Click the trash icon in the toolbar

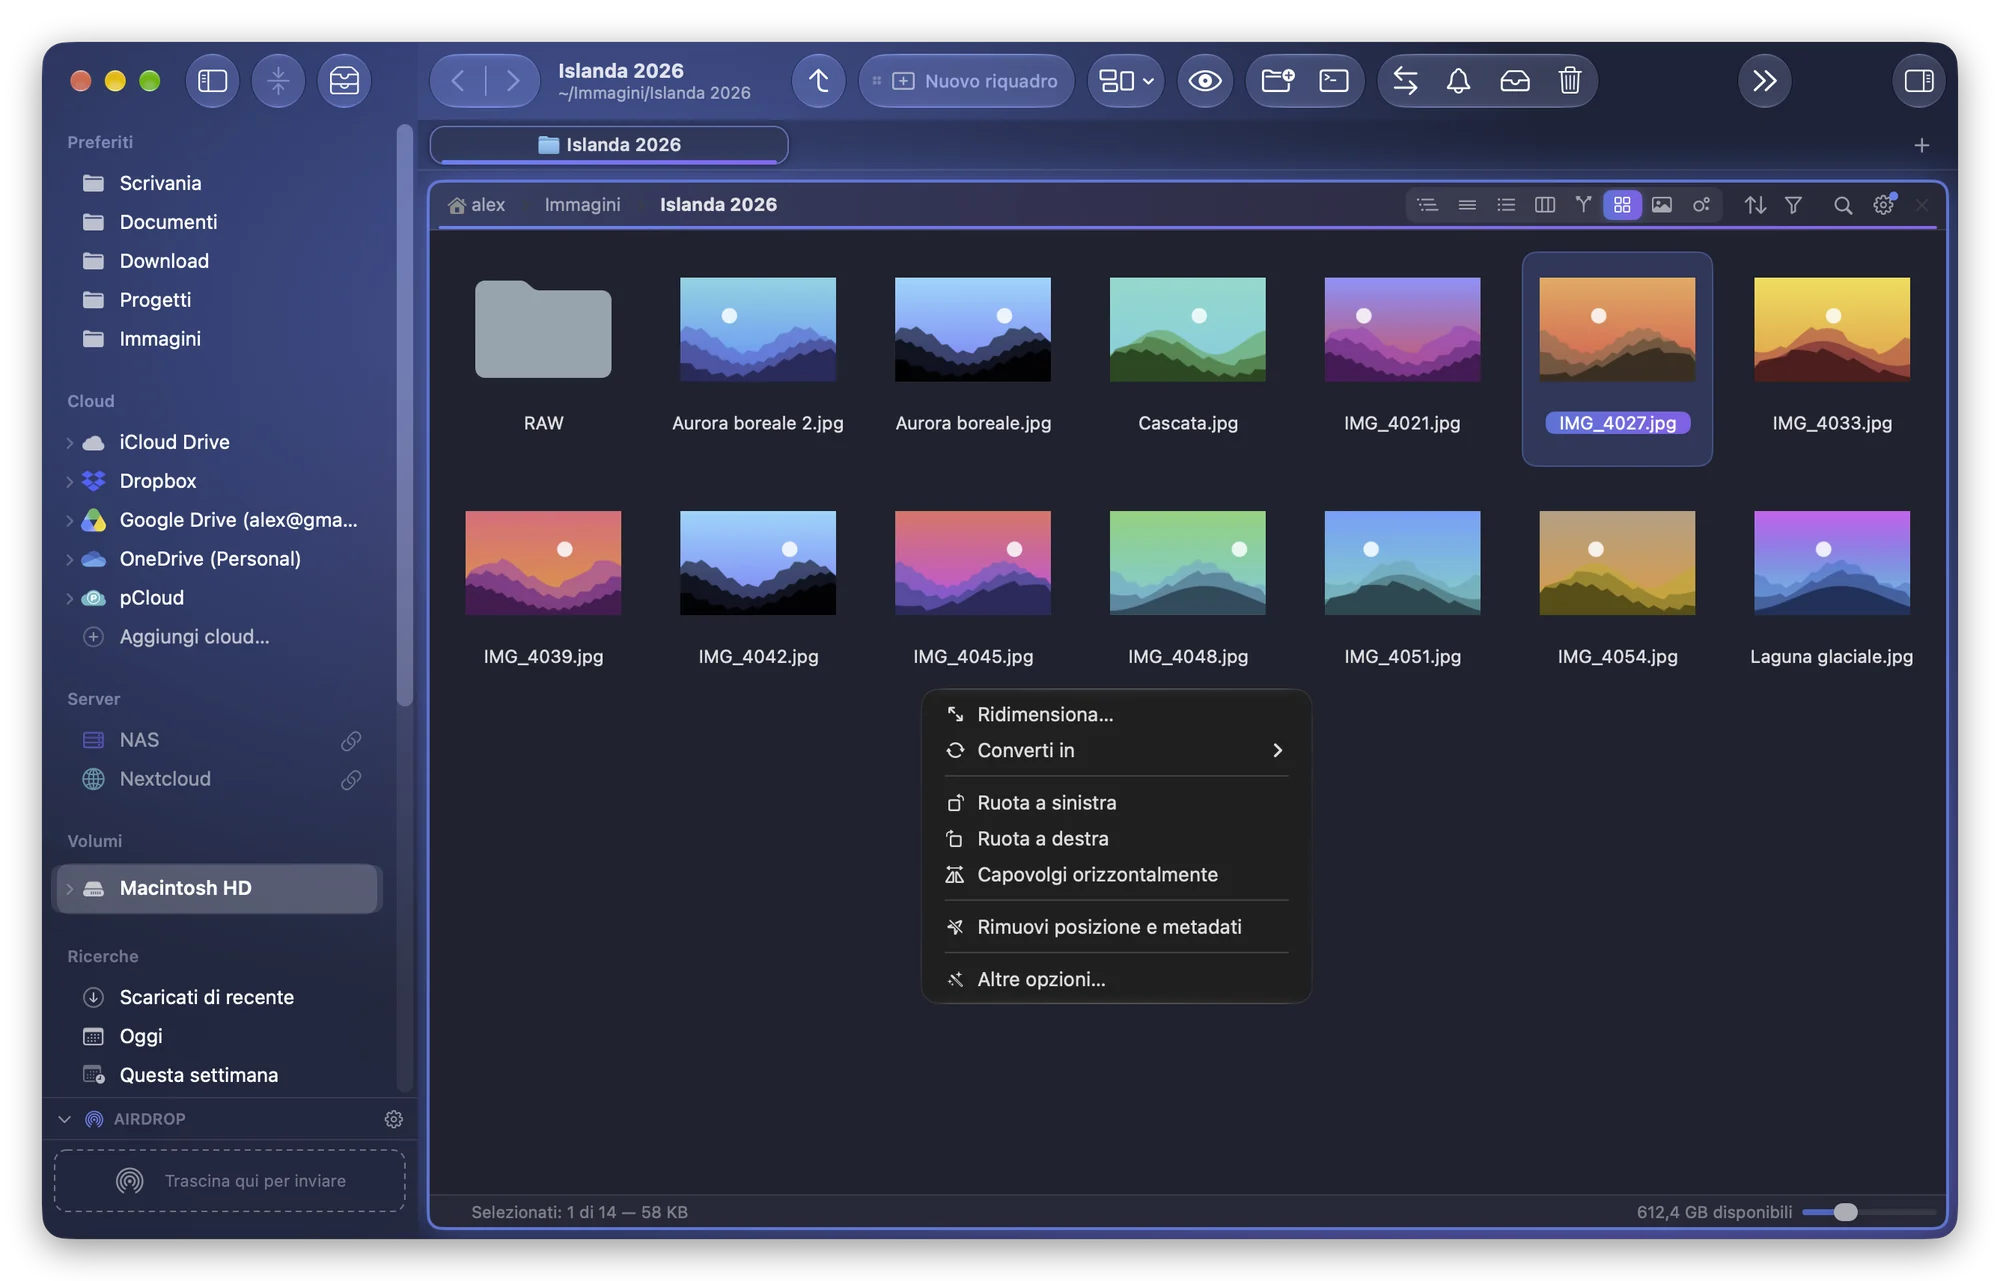[x=1569, y=81]
